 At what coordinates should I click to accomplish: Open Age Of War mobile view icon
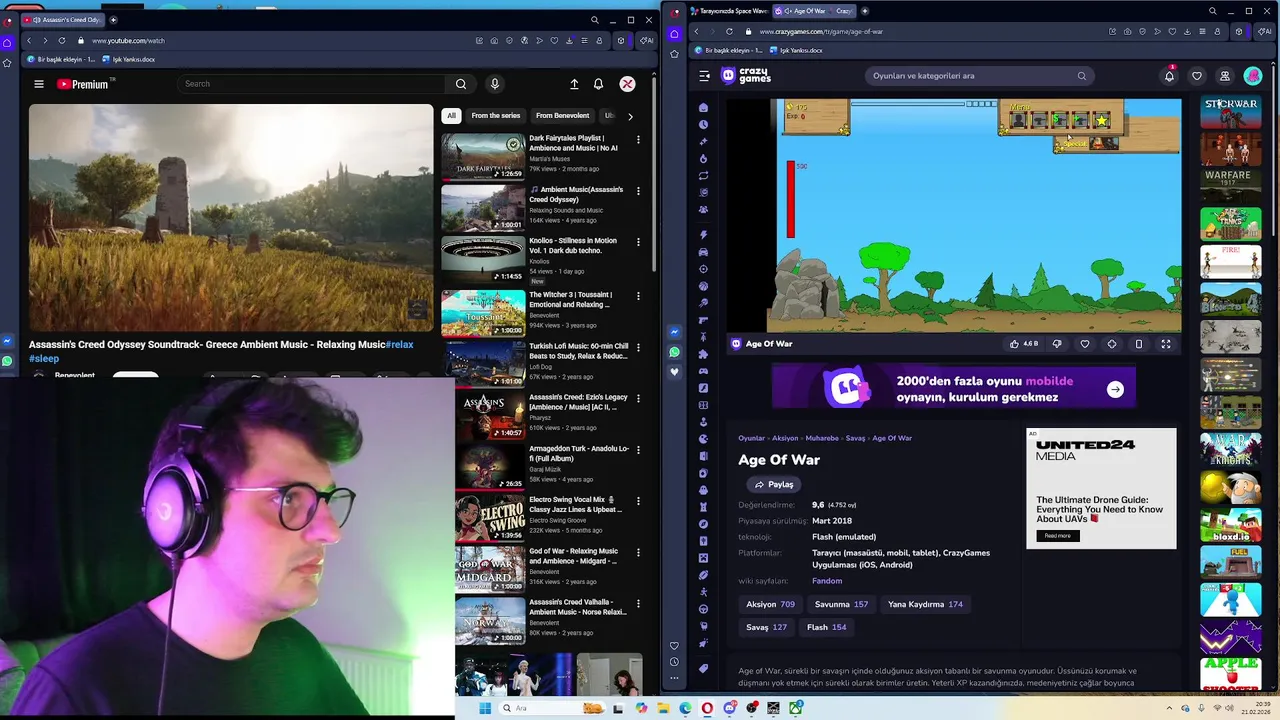1139,344
